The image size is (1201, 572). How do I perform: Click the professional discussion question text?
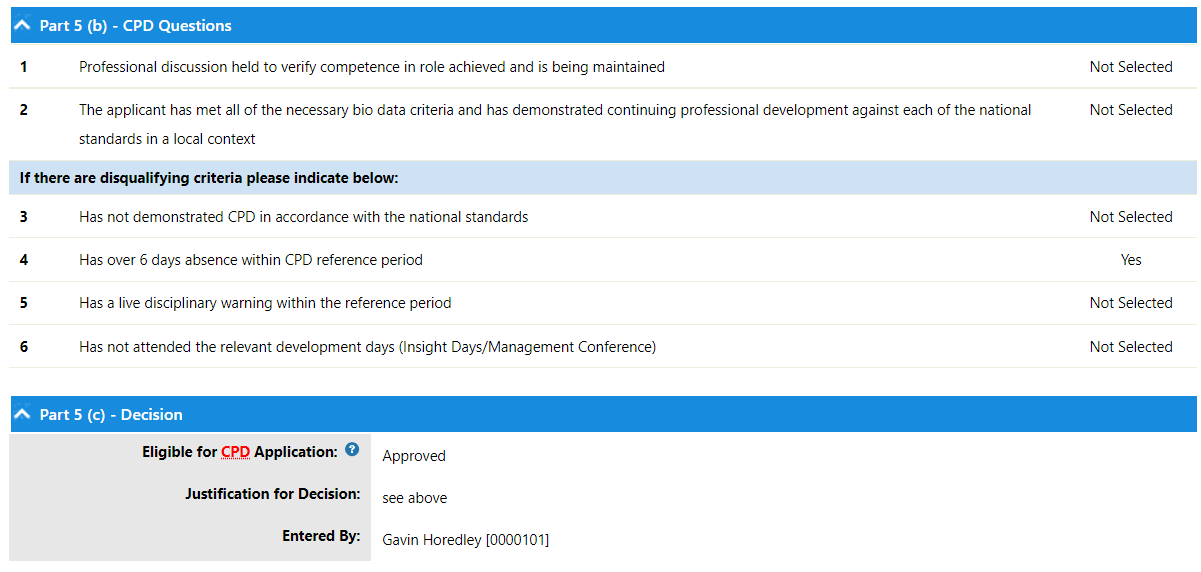click(372, 67)
